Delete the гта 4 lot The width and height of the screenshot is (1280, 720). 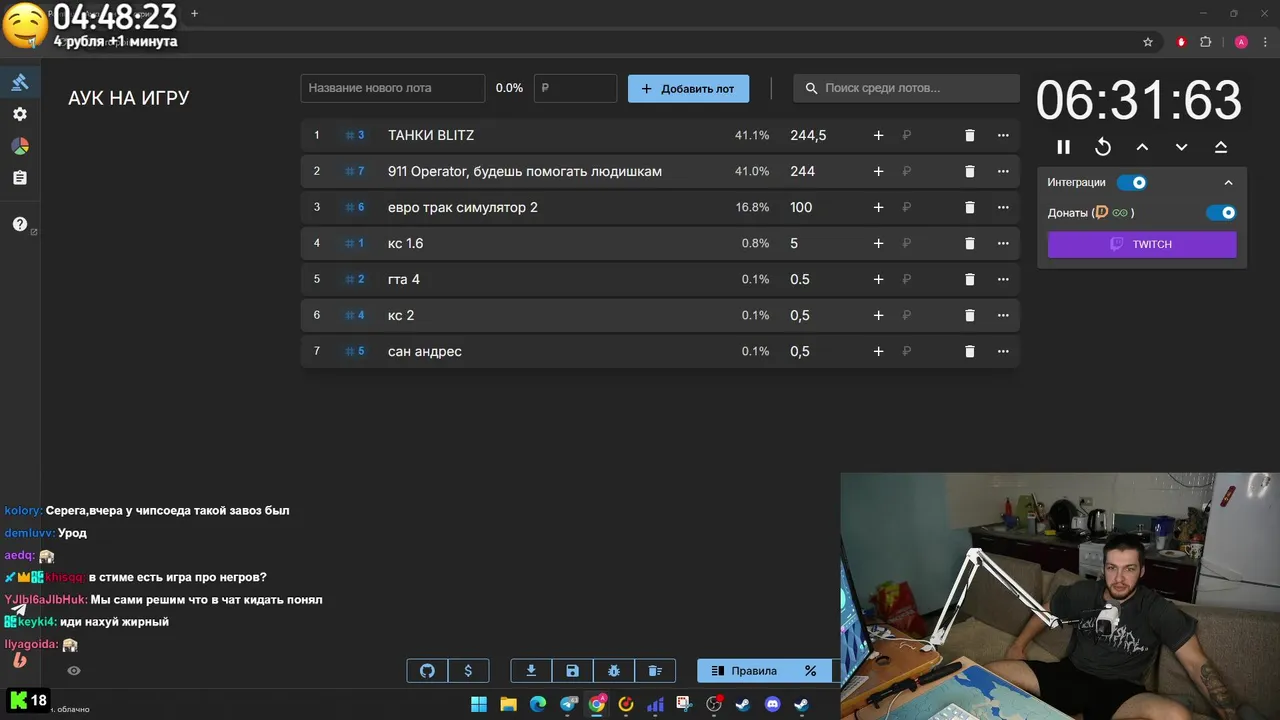pos(969,279)
